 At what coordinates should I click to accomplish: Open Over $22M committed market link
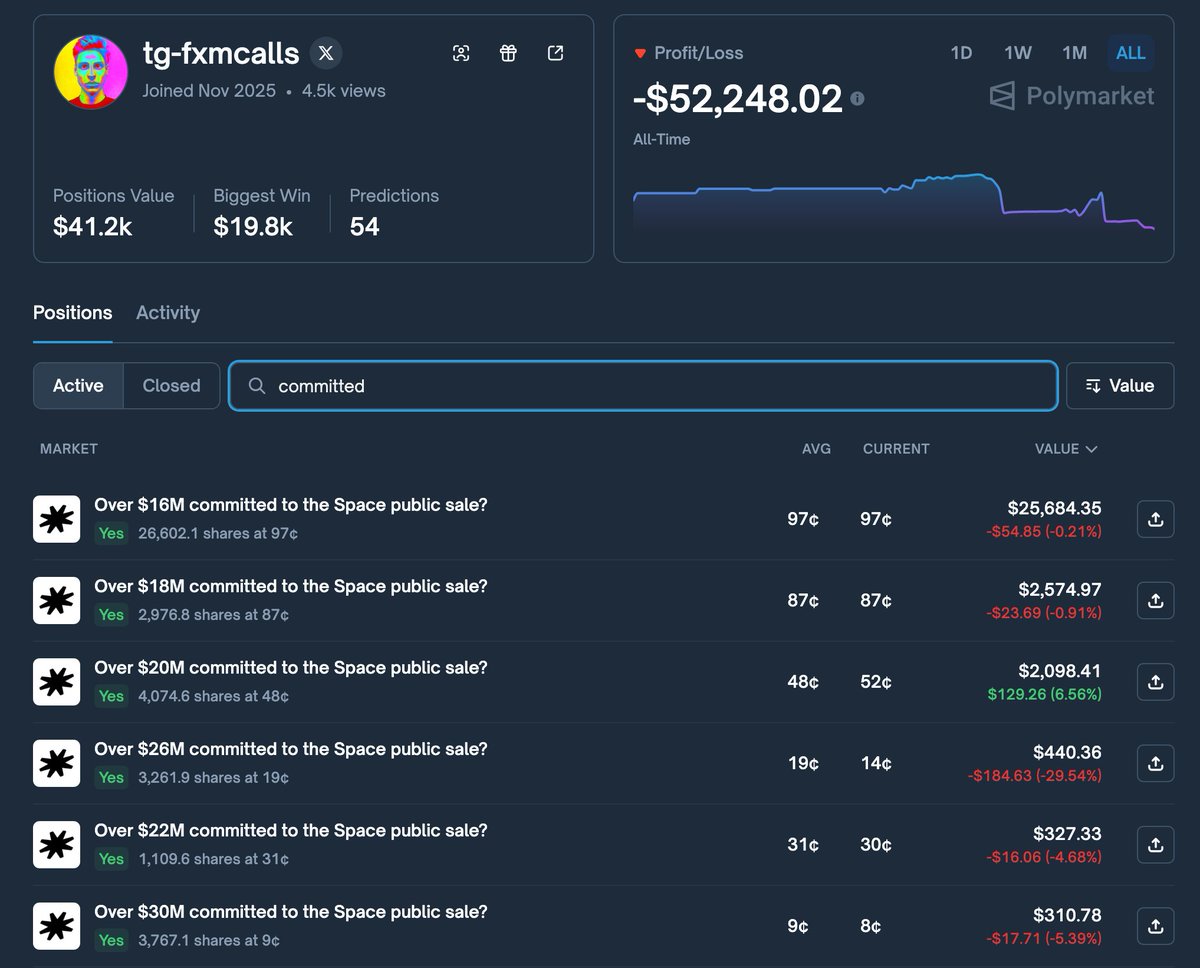tap(291, 830)
